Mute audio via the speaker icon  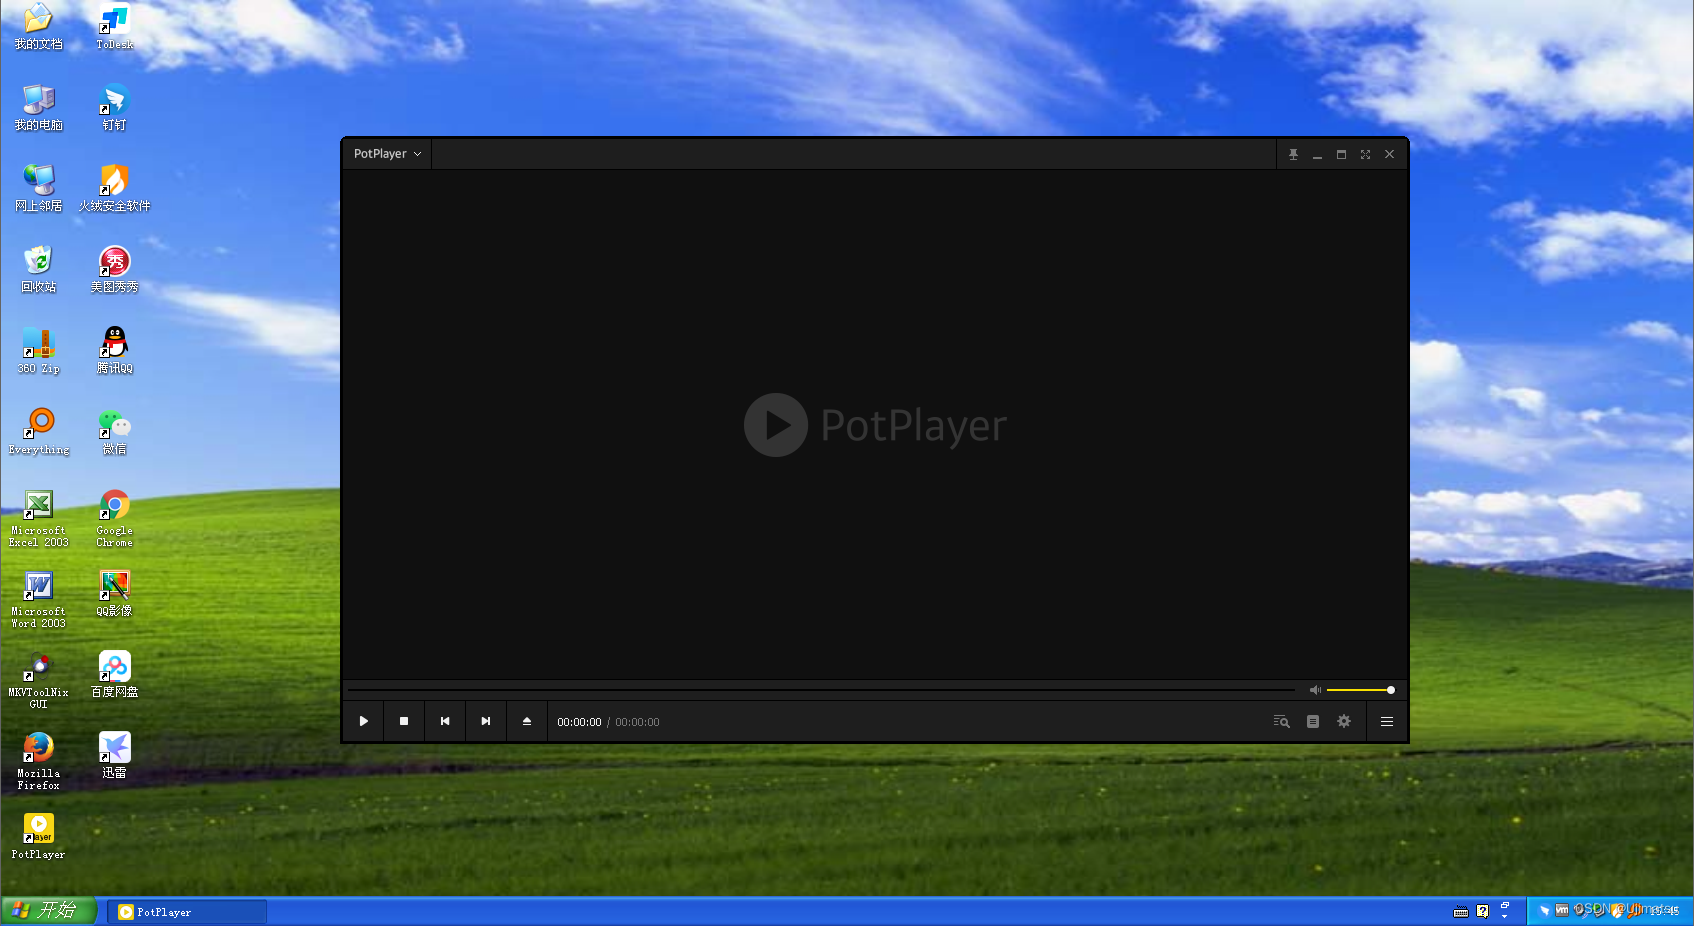(x=1315, y=690)
